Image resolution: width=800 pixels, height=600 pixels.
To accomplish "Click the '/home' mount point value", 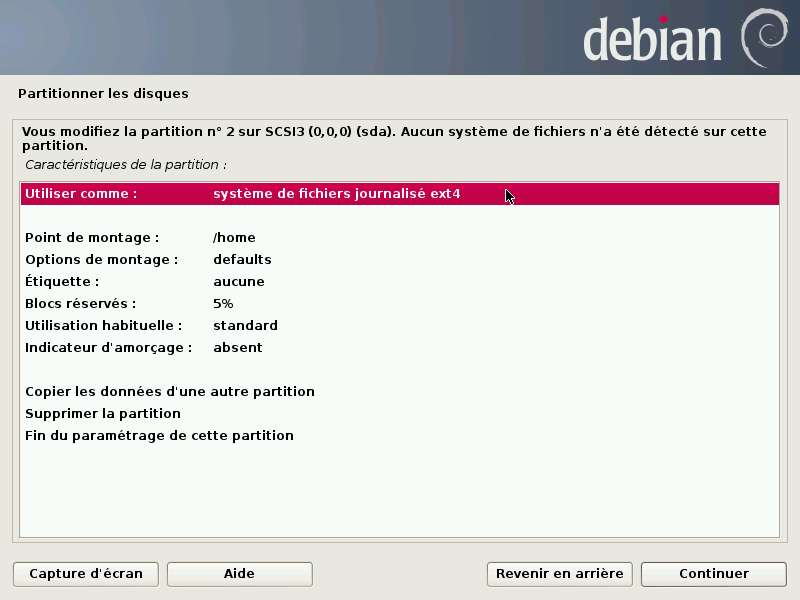I will tap(234, 238).
